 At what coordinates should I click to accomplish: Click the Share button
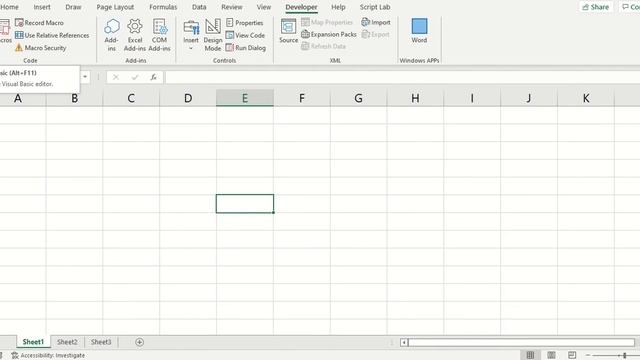[x=596, y=7]
